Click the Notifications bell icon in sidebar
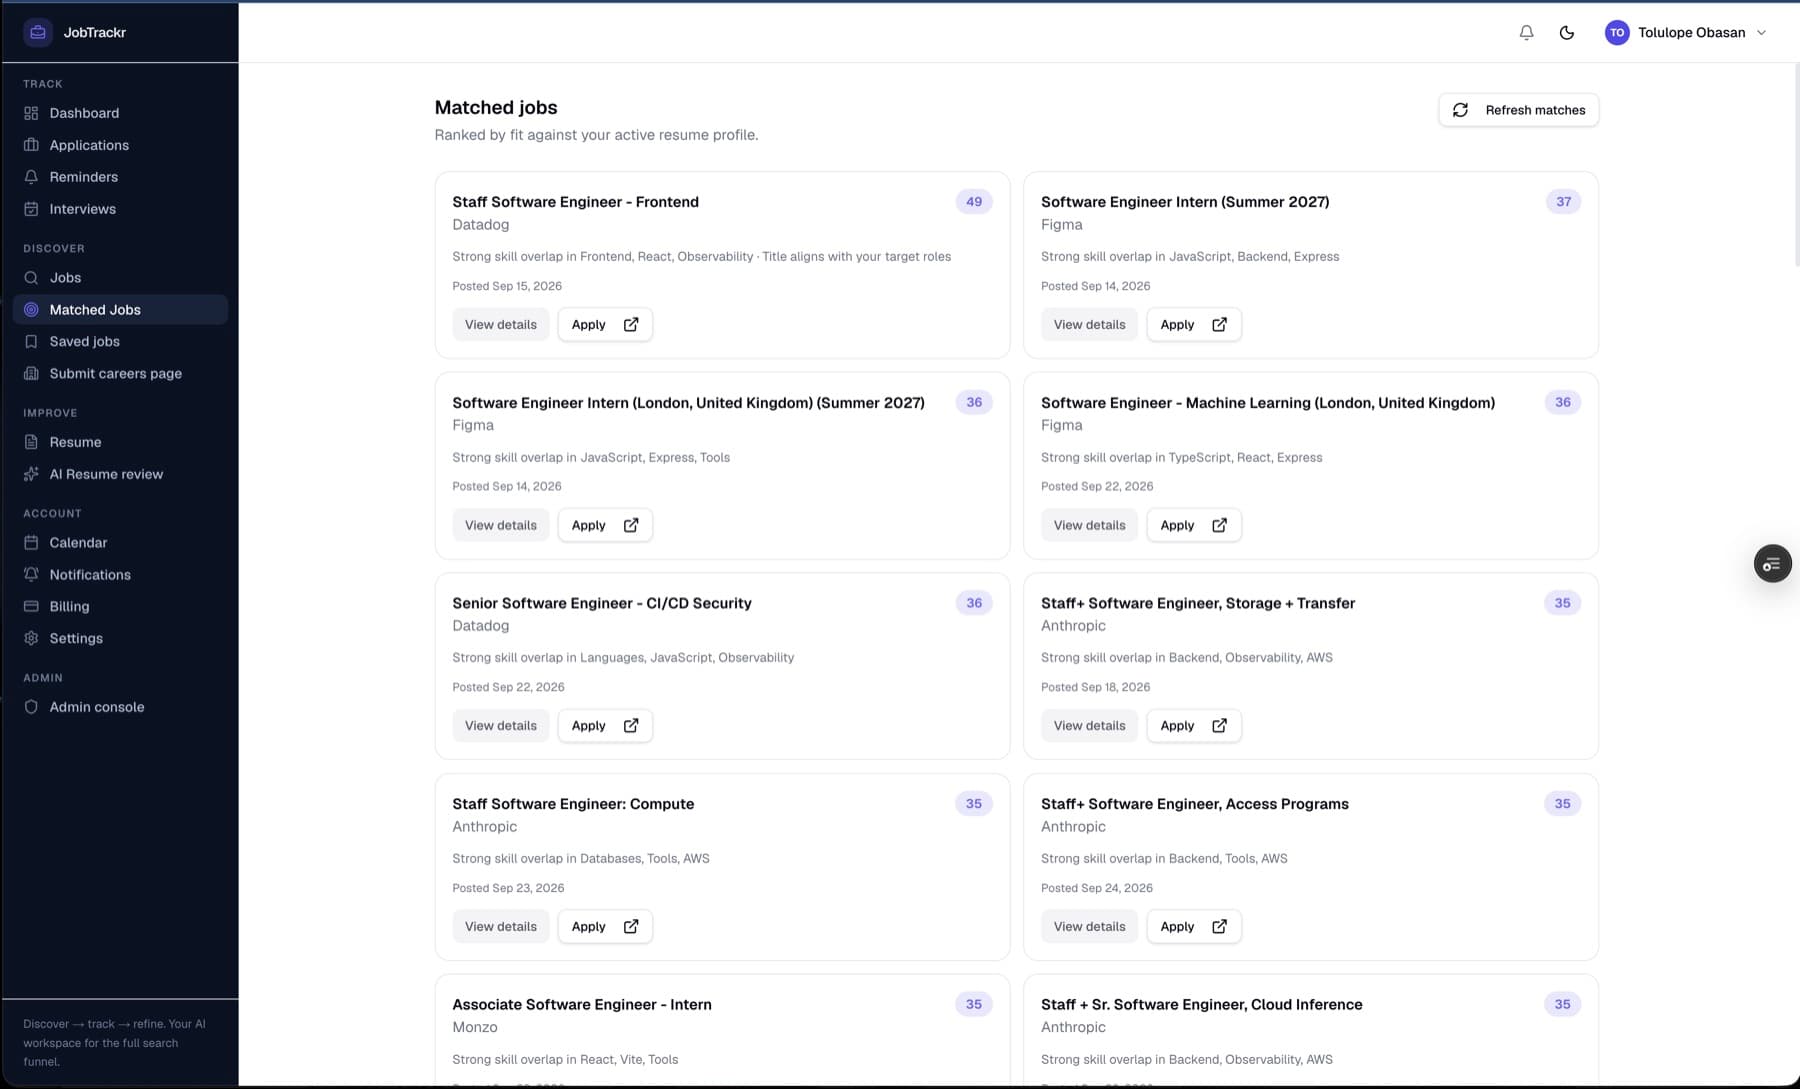 (31, 575)
